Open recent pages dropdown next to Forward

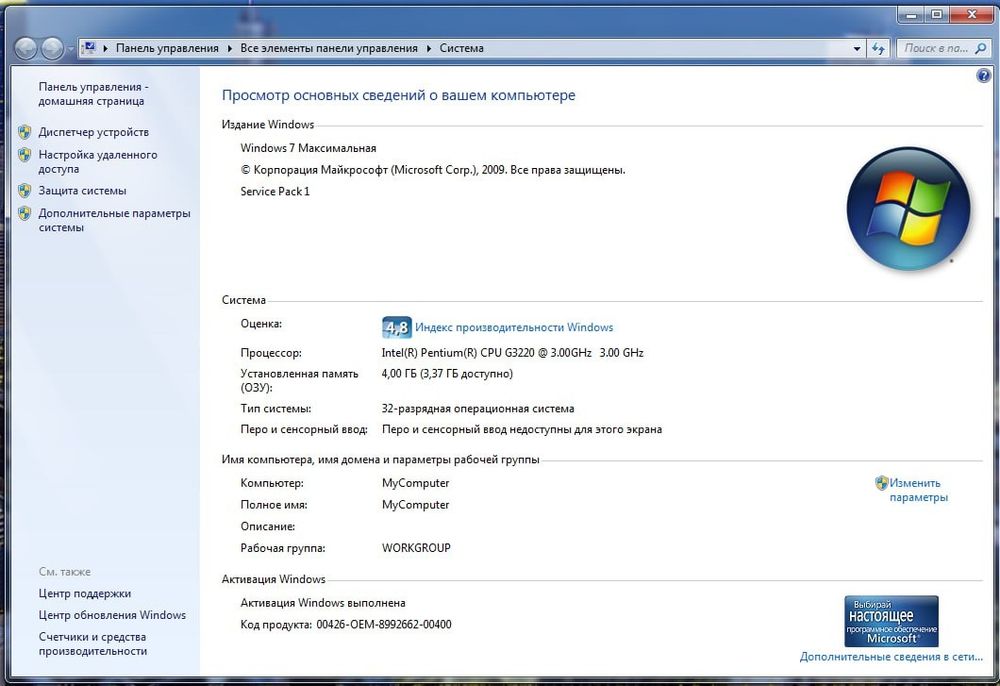click(70, 49)
